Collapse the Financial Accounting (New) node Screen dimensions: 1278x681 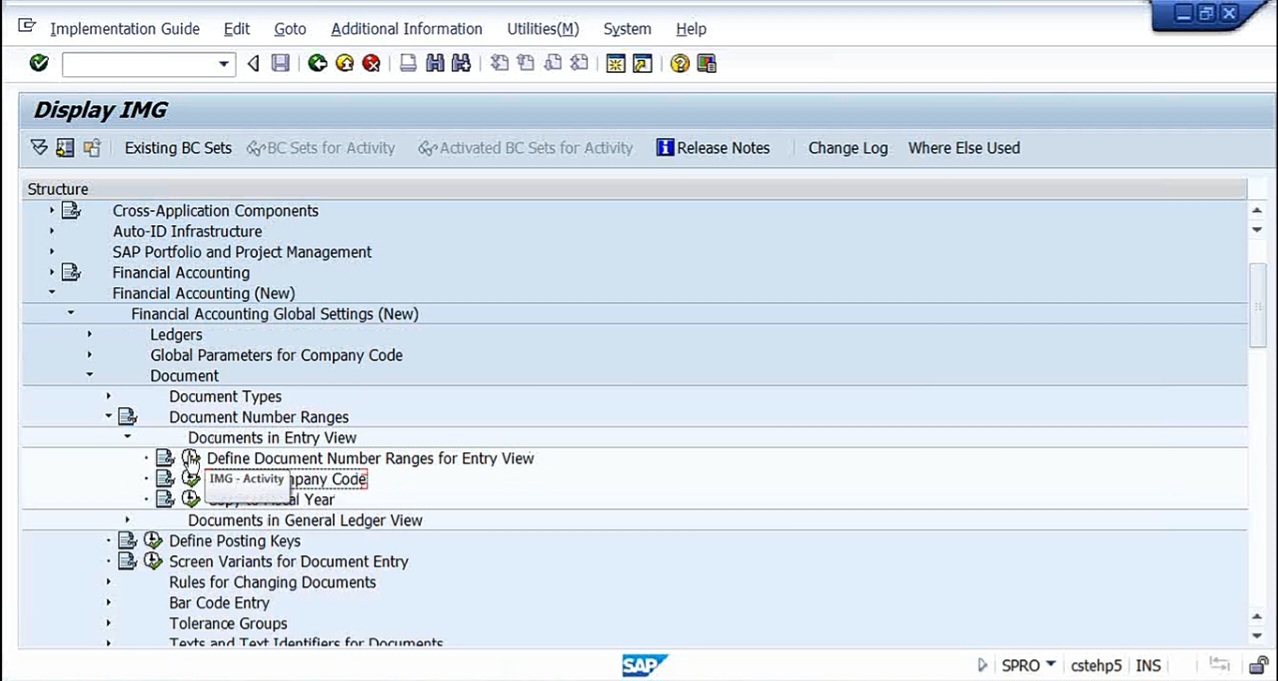pos(52,293)
